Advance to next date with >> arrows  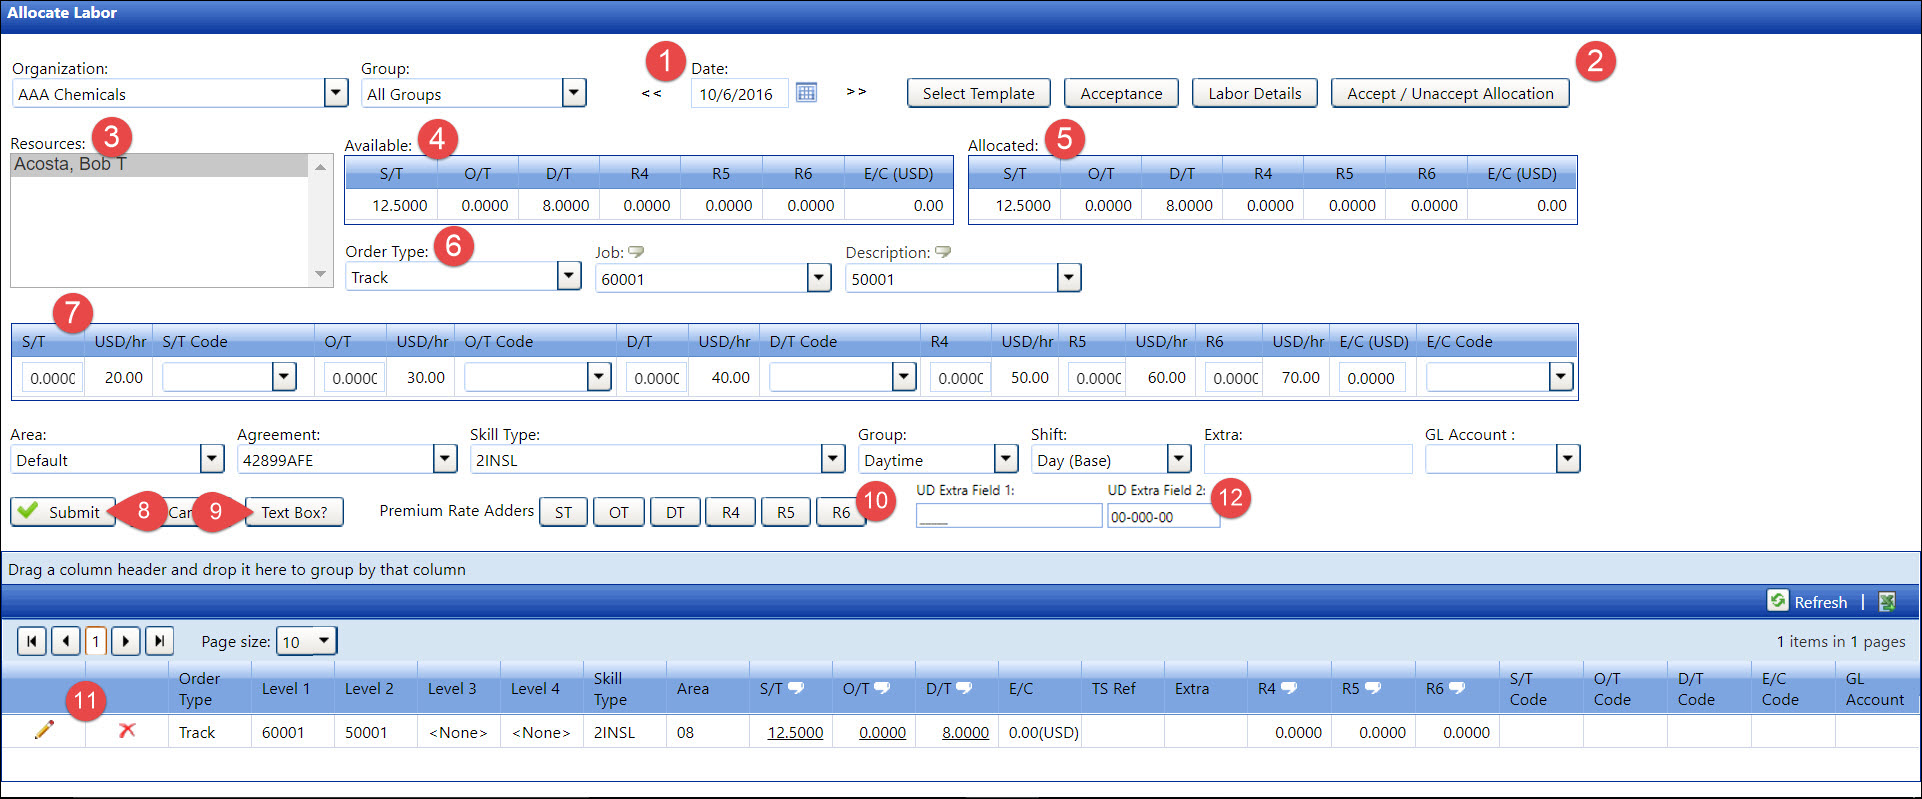[x=856, y=92]
